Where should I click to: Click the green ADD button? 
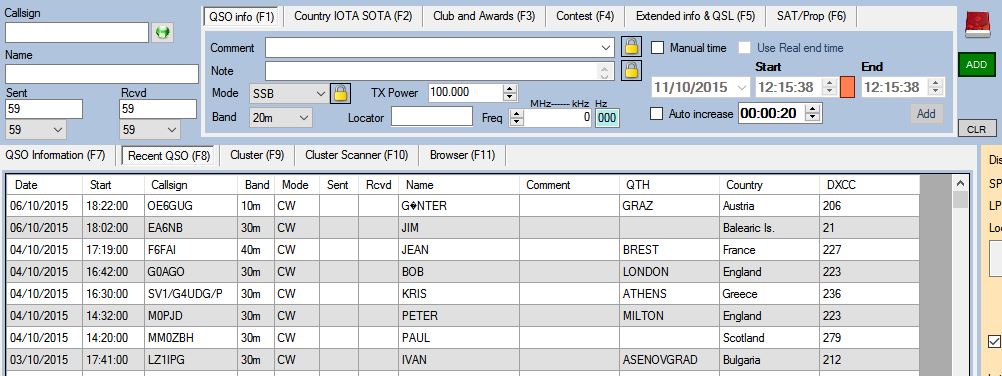click(976, 65)
